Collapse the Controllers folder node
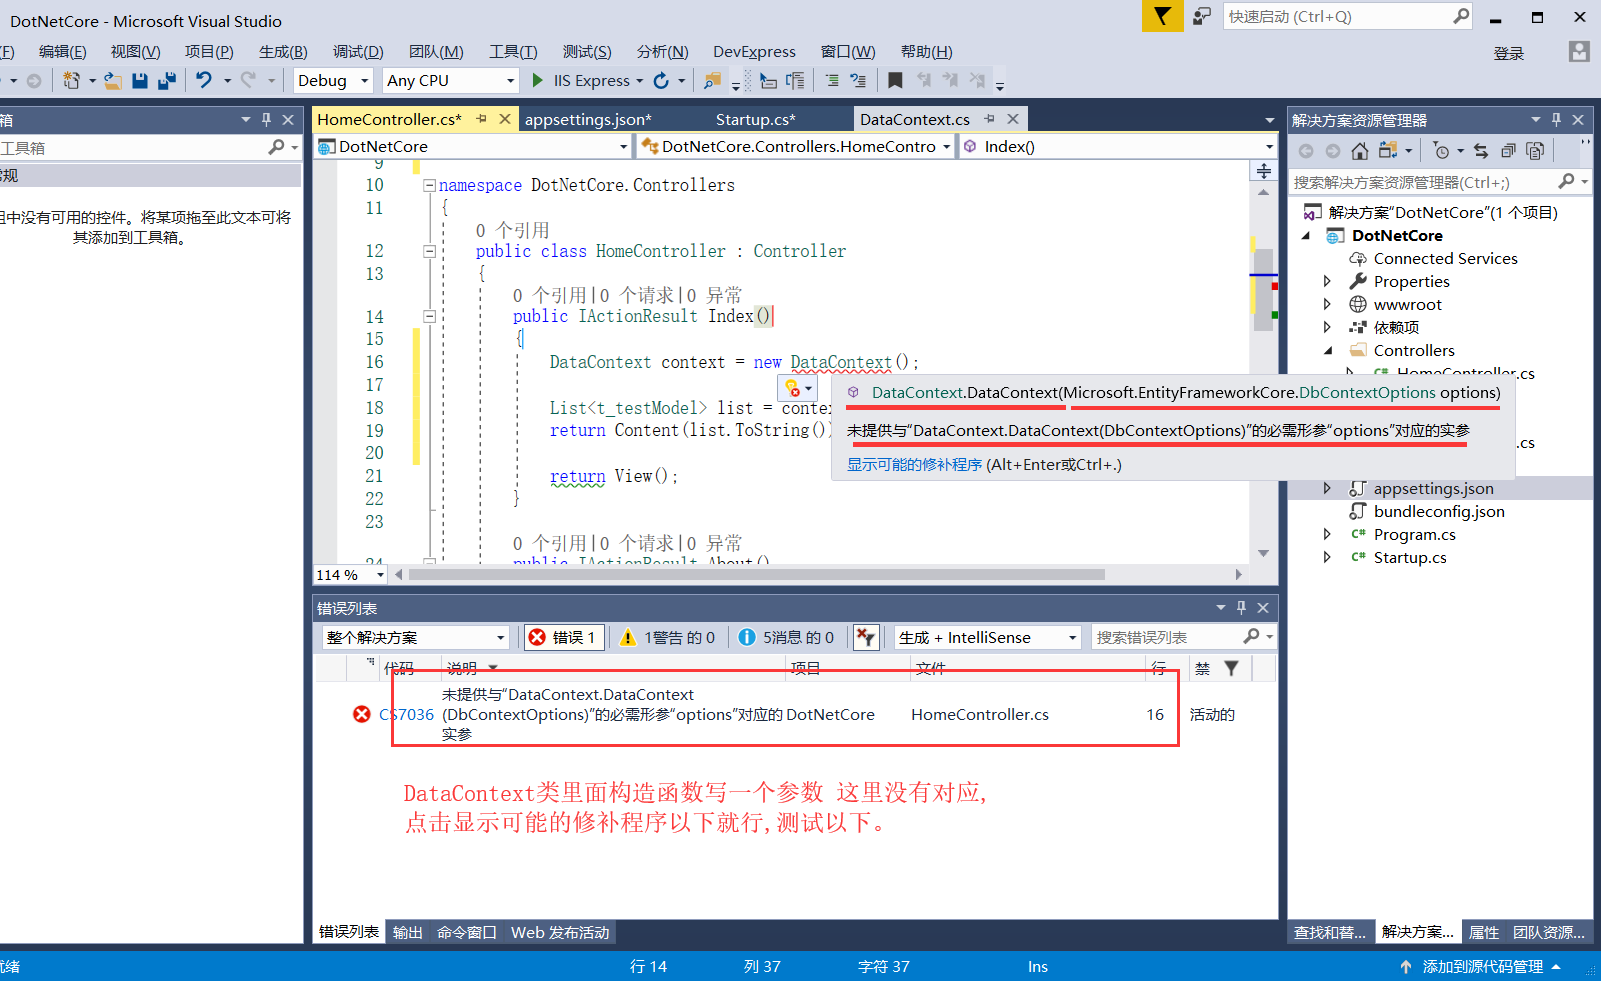This screenshot has width=1601, height=981. pos(1328,351)
